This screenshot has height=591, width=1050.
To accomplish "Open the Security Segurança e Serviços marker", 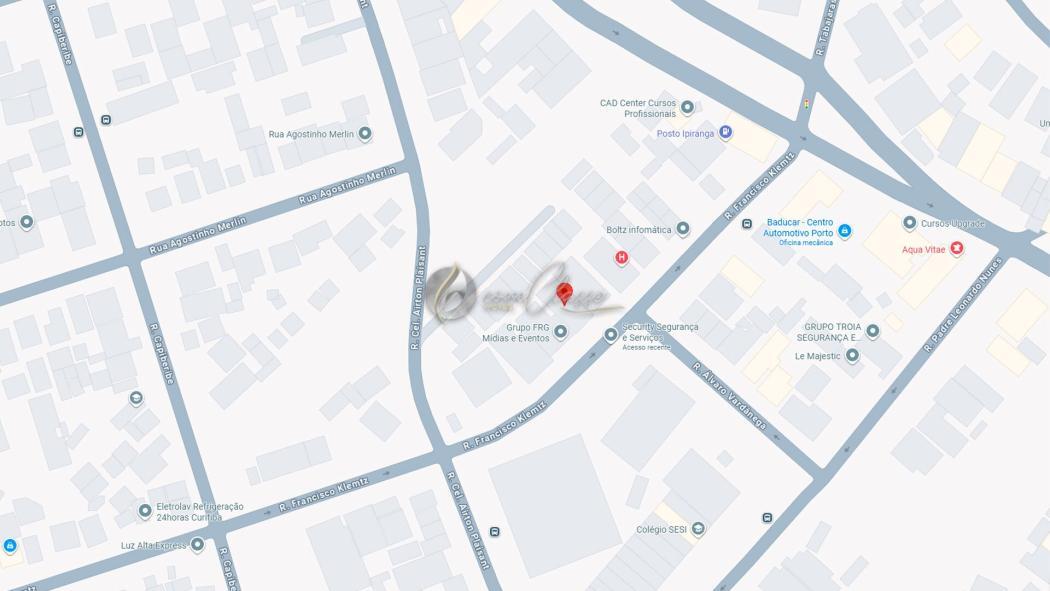I will [x=611, y=335].
